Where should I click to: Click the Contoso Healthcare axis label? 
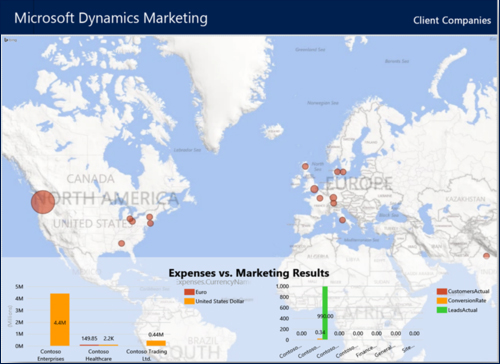99,355
